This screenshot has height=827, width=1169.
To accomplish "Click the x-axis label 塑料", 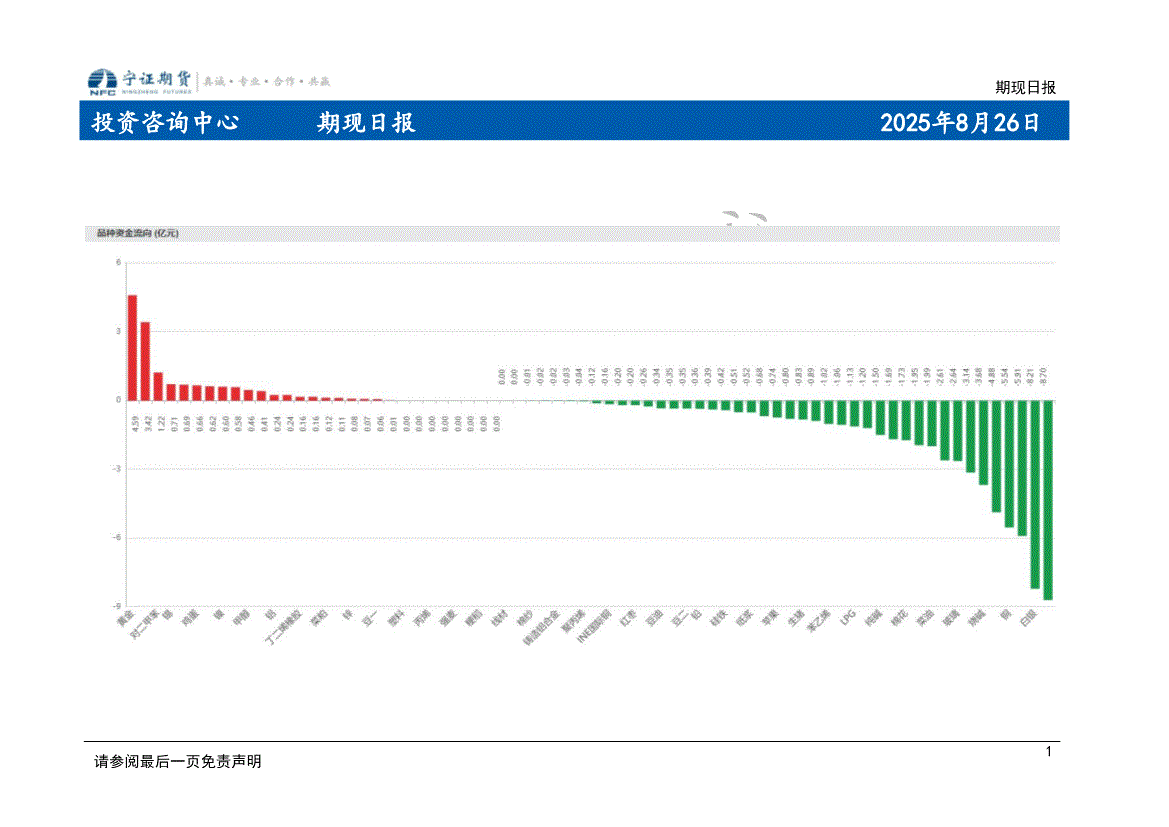I will (x=396, y=617).
